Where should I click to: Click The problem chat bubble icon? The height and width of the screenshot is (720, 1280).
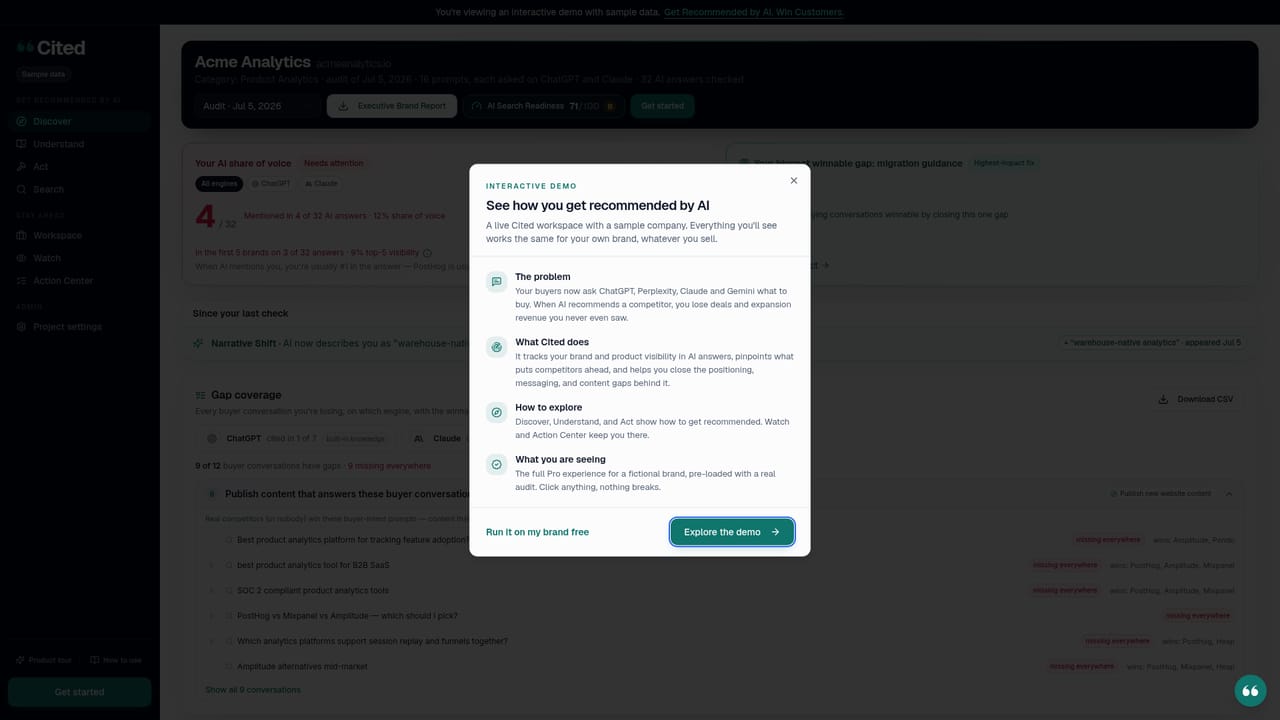pos(496,282)
